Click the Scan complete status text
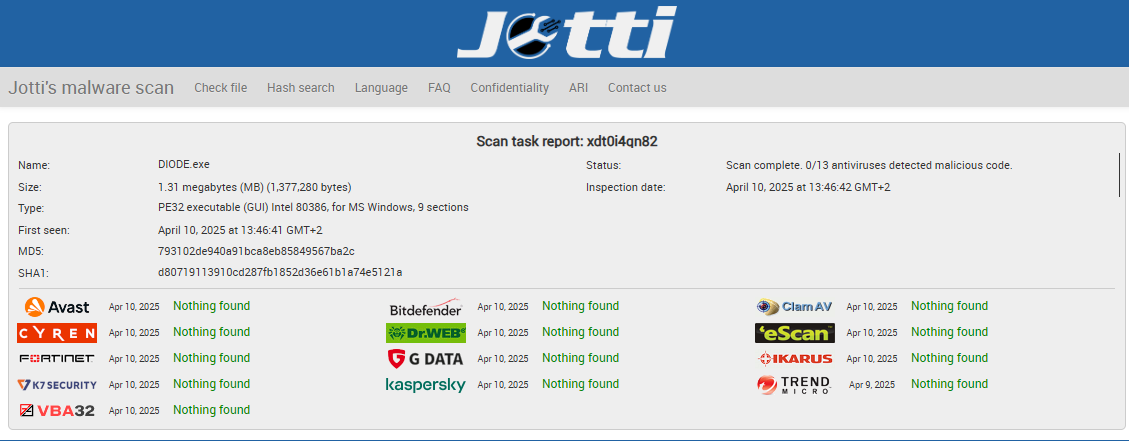 869,165
